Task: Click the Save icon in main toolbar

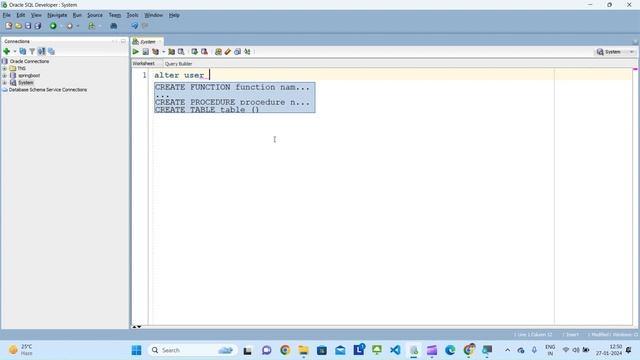Action: pyautogui.click(x=28, y=26)
